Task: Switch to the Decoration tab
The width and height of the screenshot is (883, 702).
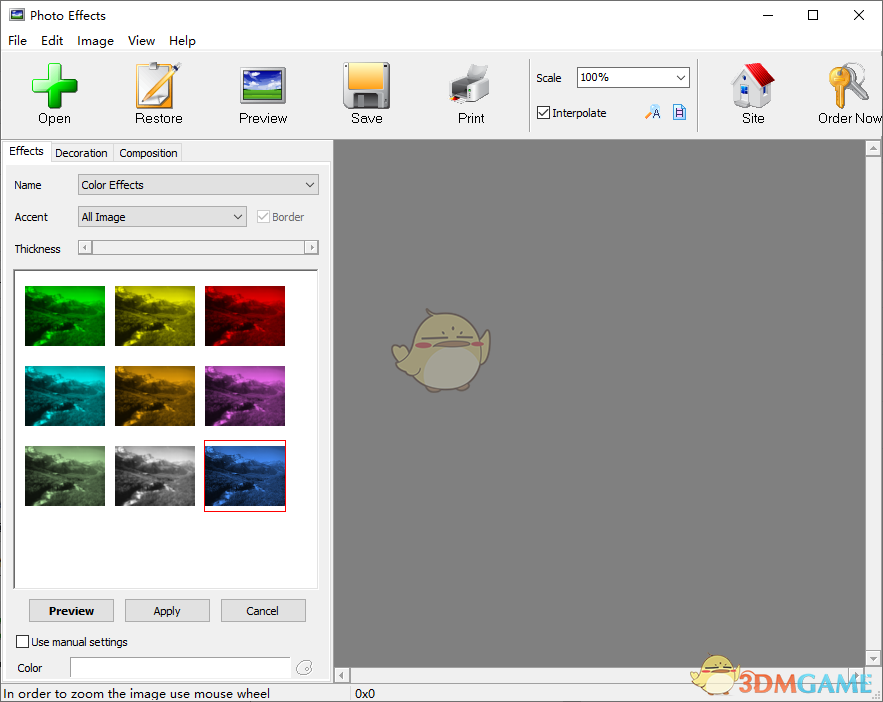Action: (81, 152)
